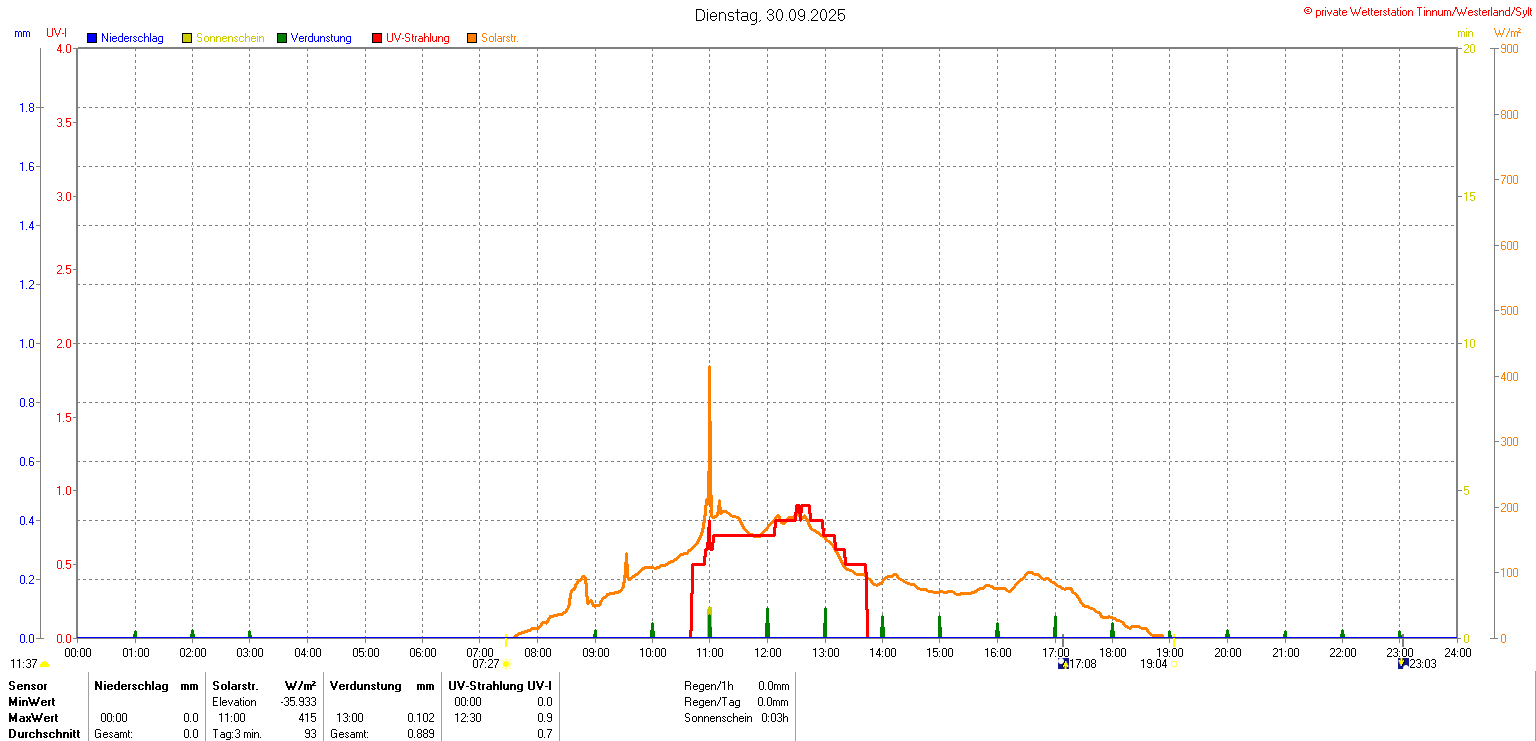This screenshot has width=1536, height=741.
Task: Click the Solarstr. MaxWert value 415
Action: coord(307,718)
